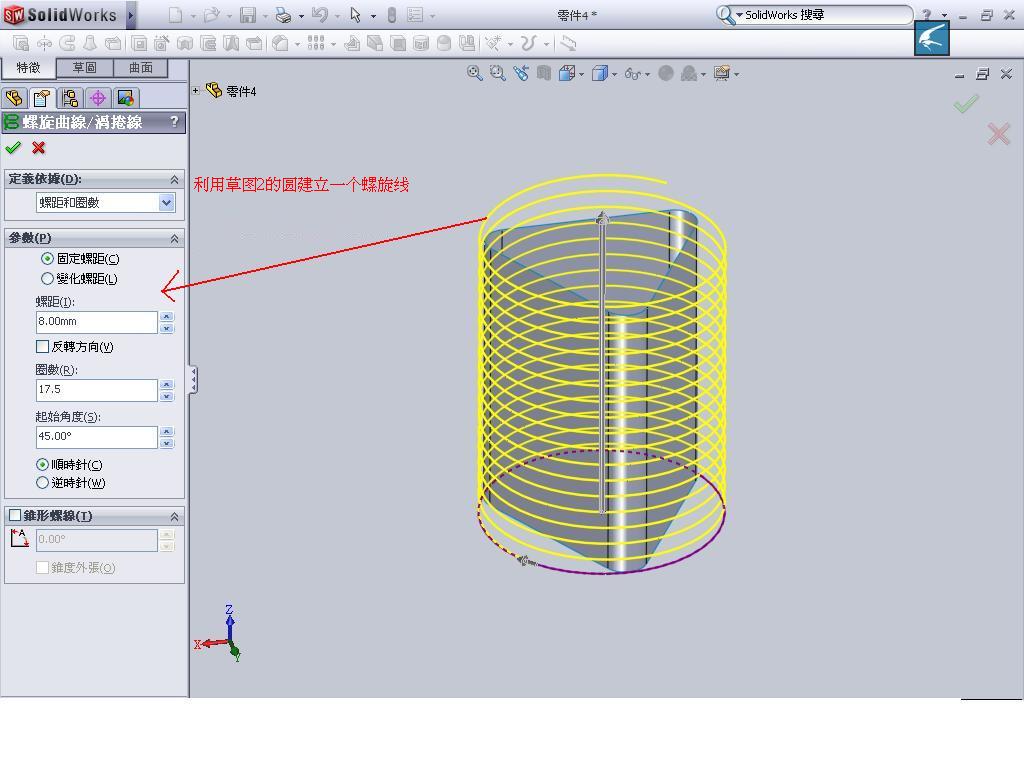The width and height of the screenshot is (1024, 768).
Task: Click the New document icon
Action: coord(175,14)
